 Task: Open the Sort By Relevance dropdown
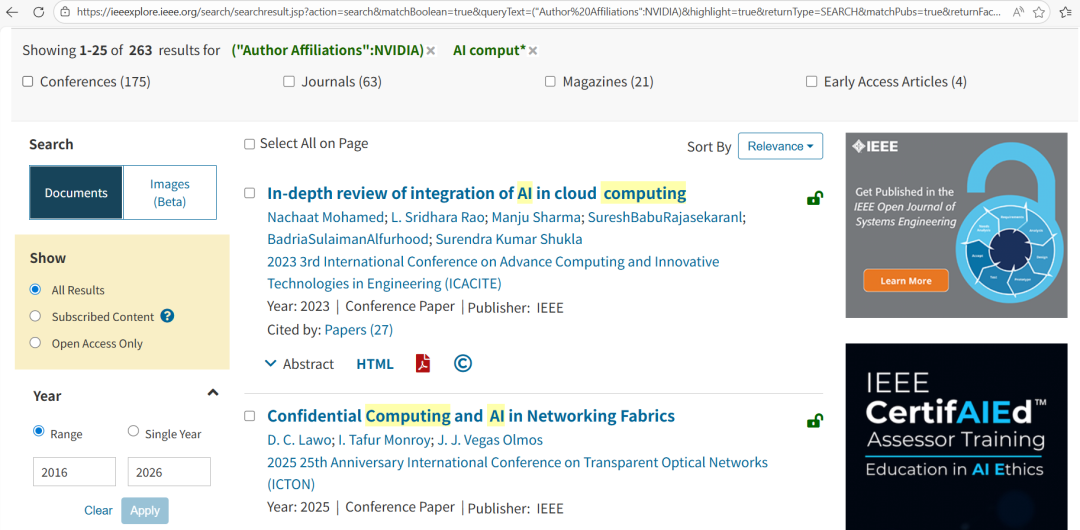pos(780,146)
